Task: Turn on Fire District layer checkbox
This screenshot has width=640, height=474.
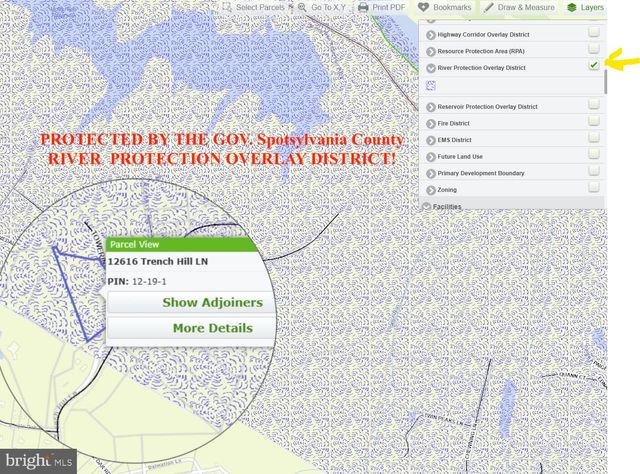Action: click(594, 120)
